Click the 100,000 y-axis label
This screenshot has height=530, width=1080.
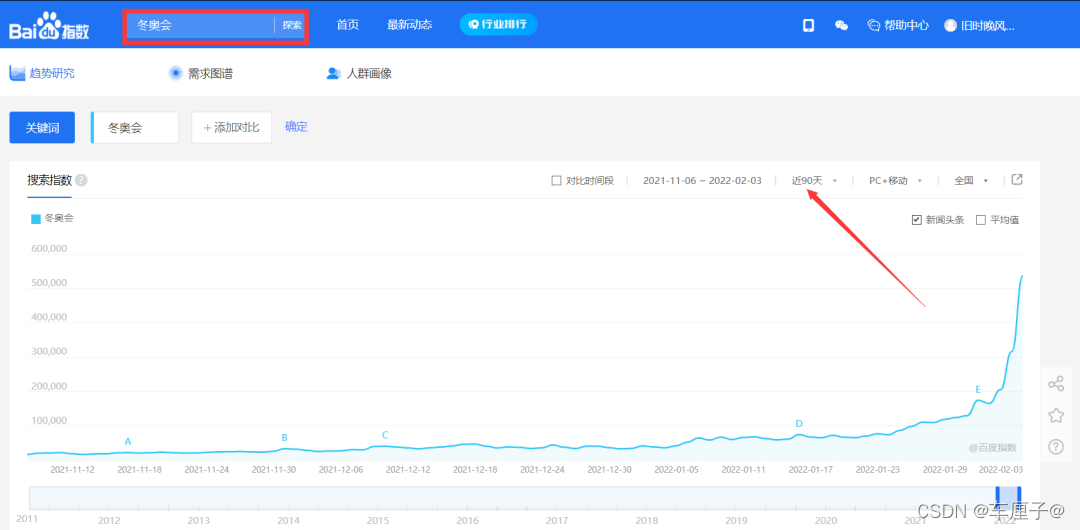48,420
